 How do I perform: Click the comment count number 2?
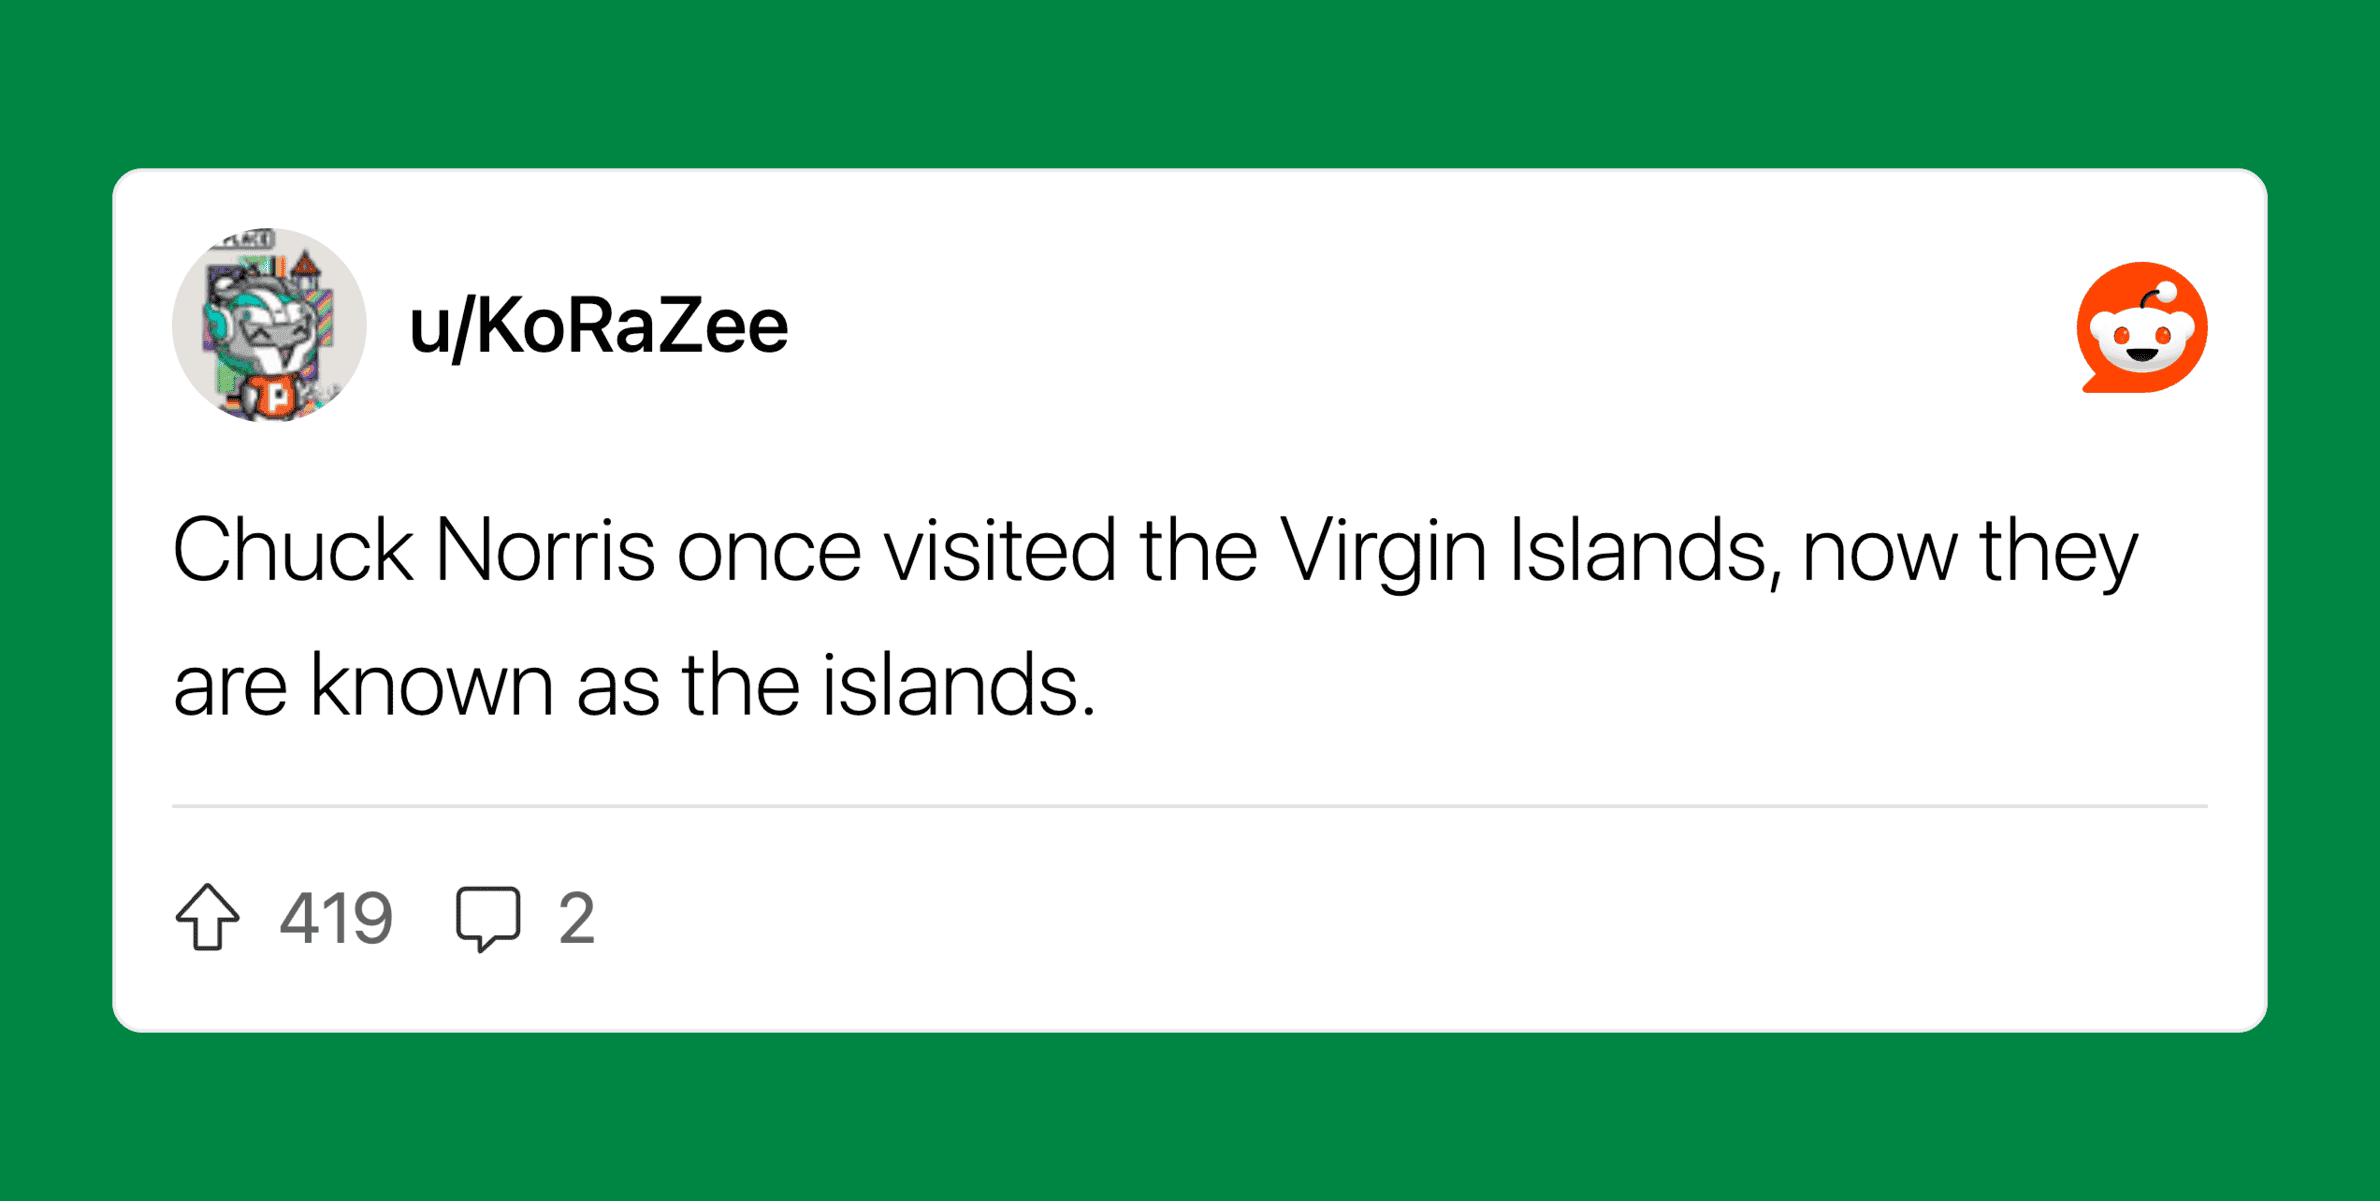(576, 918)
